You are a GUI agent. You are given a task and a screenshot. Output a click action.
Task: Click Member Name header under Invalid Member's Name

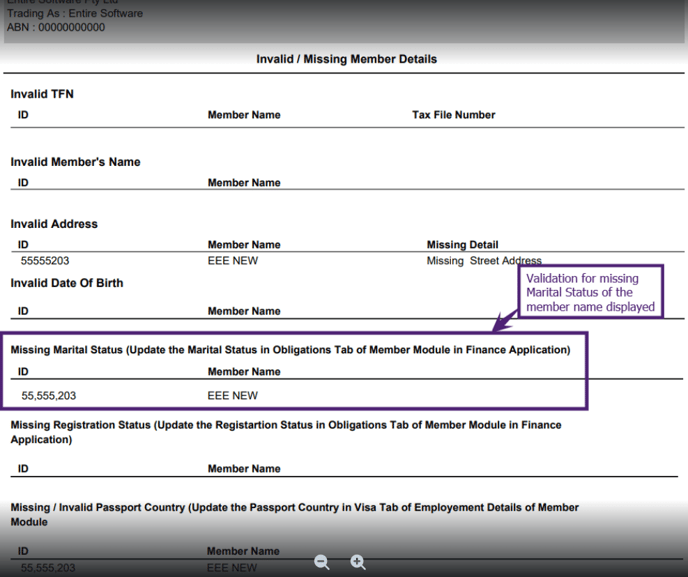(244, 183)
